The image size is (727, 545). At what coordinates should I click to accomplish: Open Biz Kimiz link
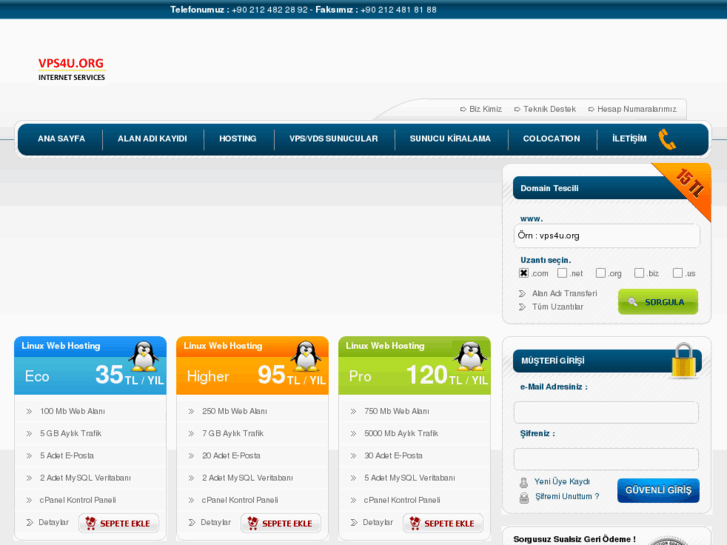click(485, 109)
